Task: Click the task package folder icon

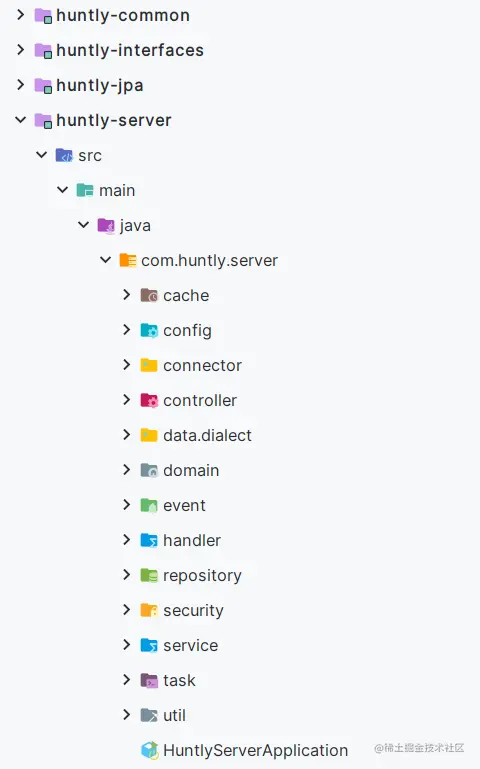Action: point(149,680)
